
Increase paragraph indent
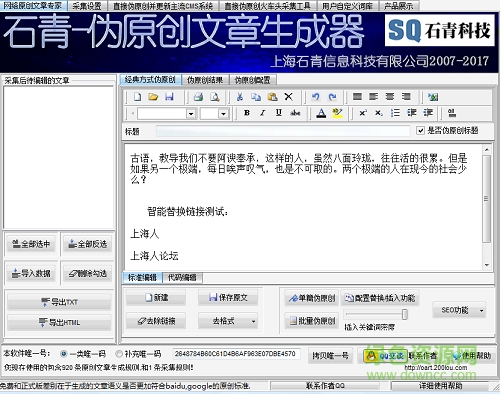[428, 113]
